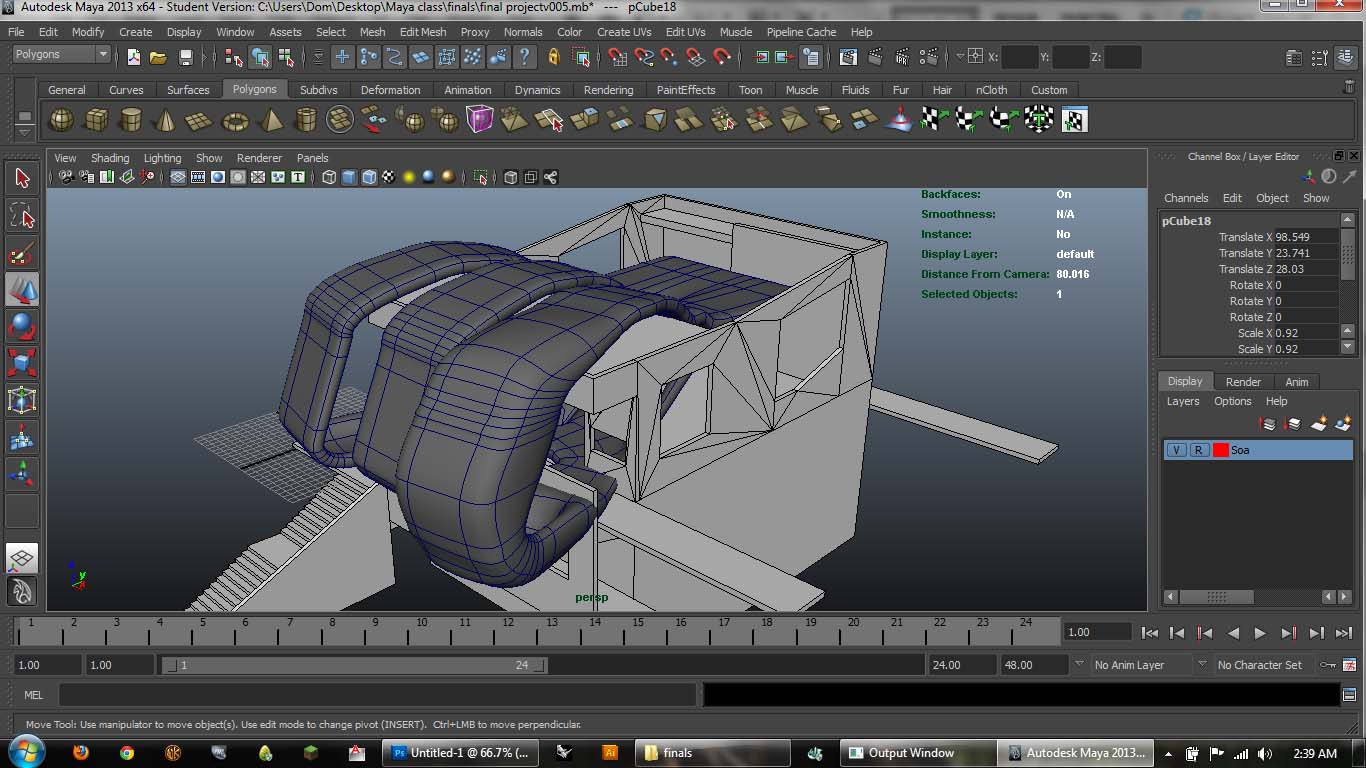Viewport: 1366px width, 768px height.
Task: Pick the Rotate tool in the toolbox
Action: pos(22,327)
